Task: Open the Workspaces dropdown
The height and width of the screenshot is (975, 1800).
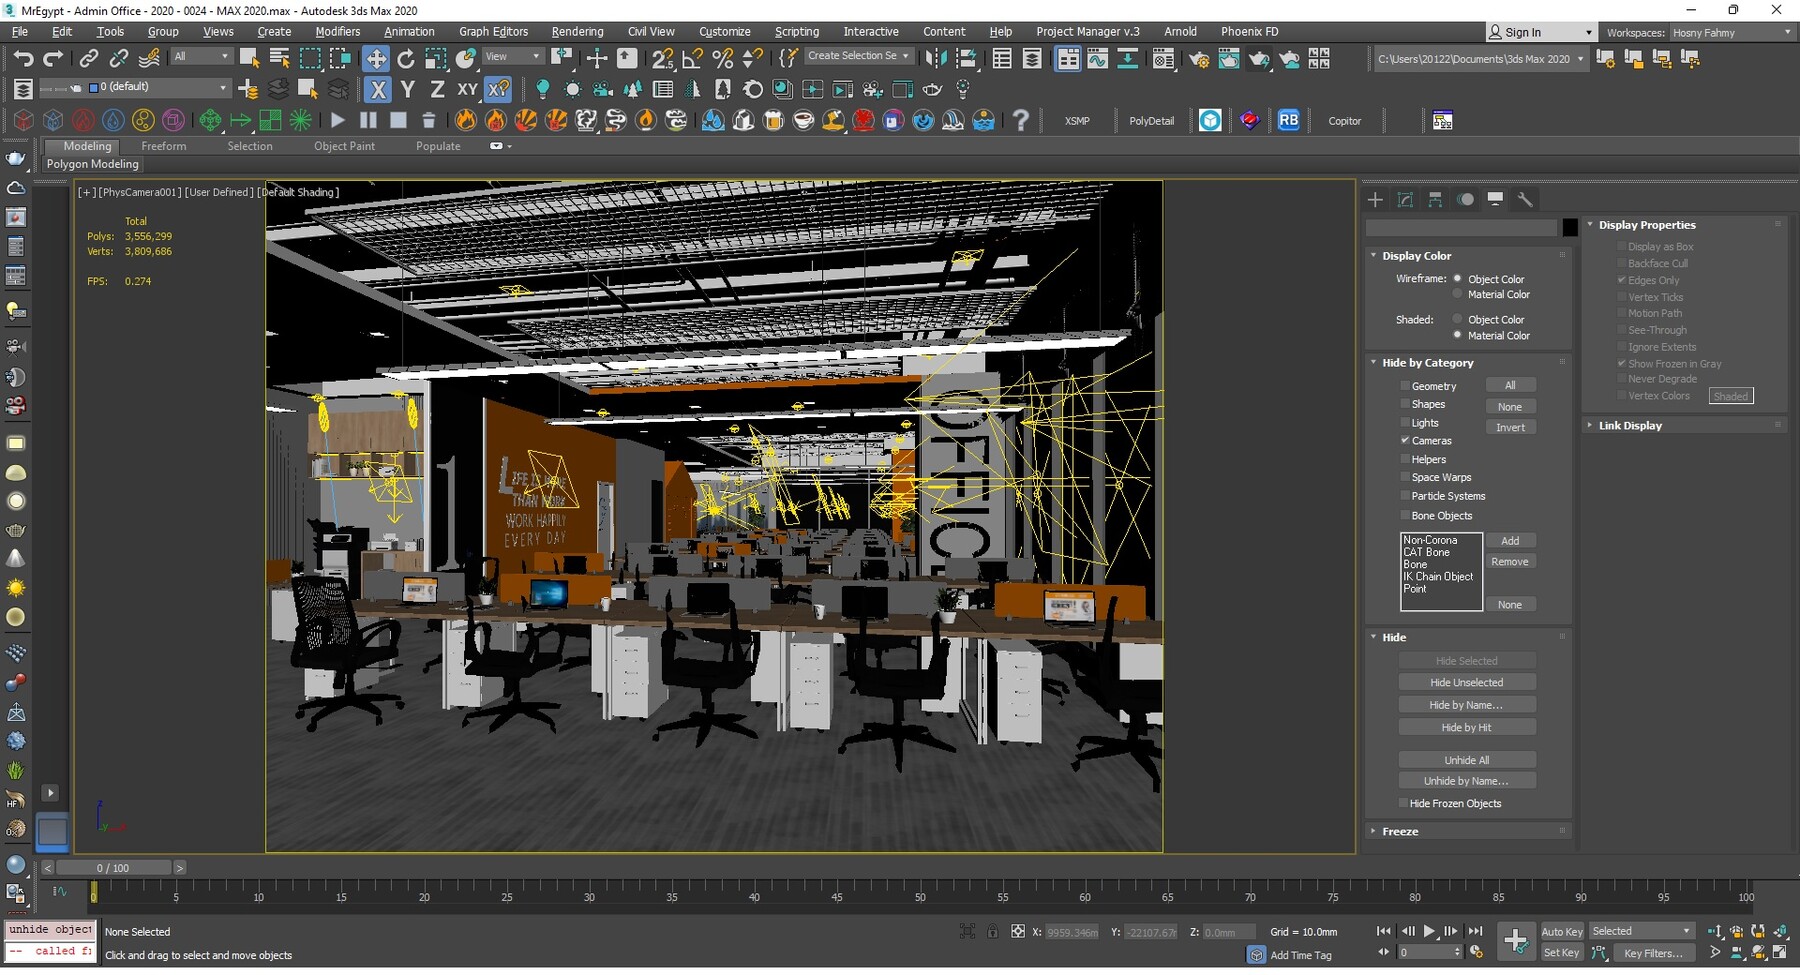Action: (x=1732, y=32)
